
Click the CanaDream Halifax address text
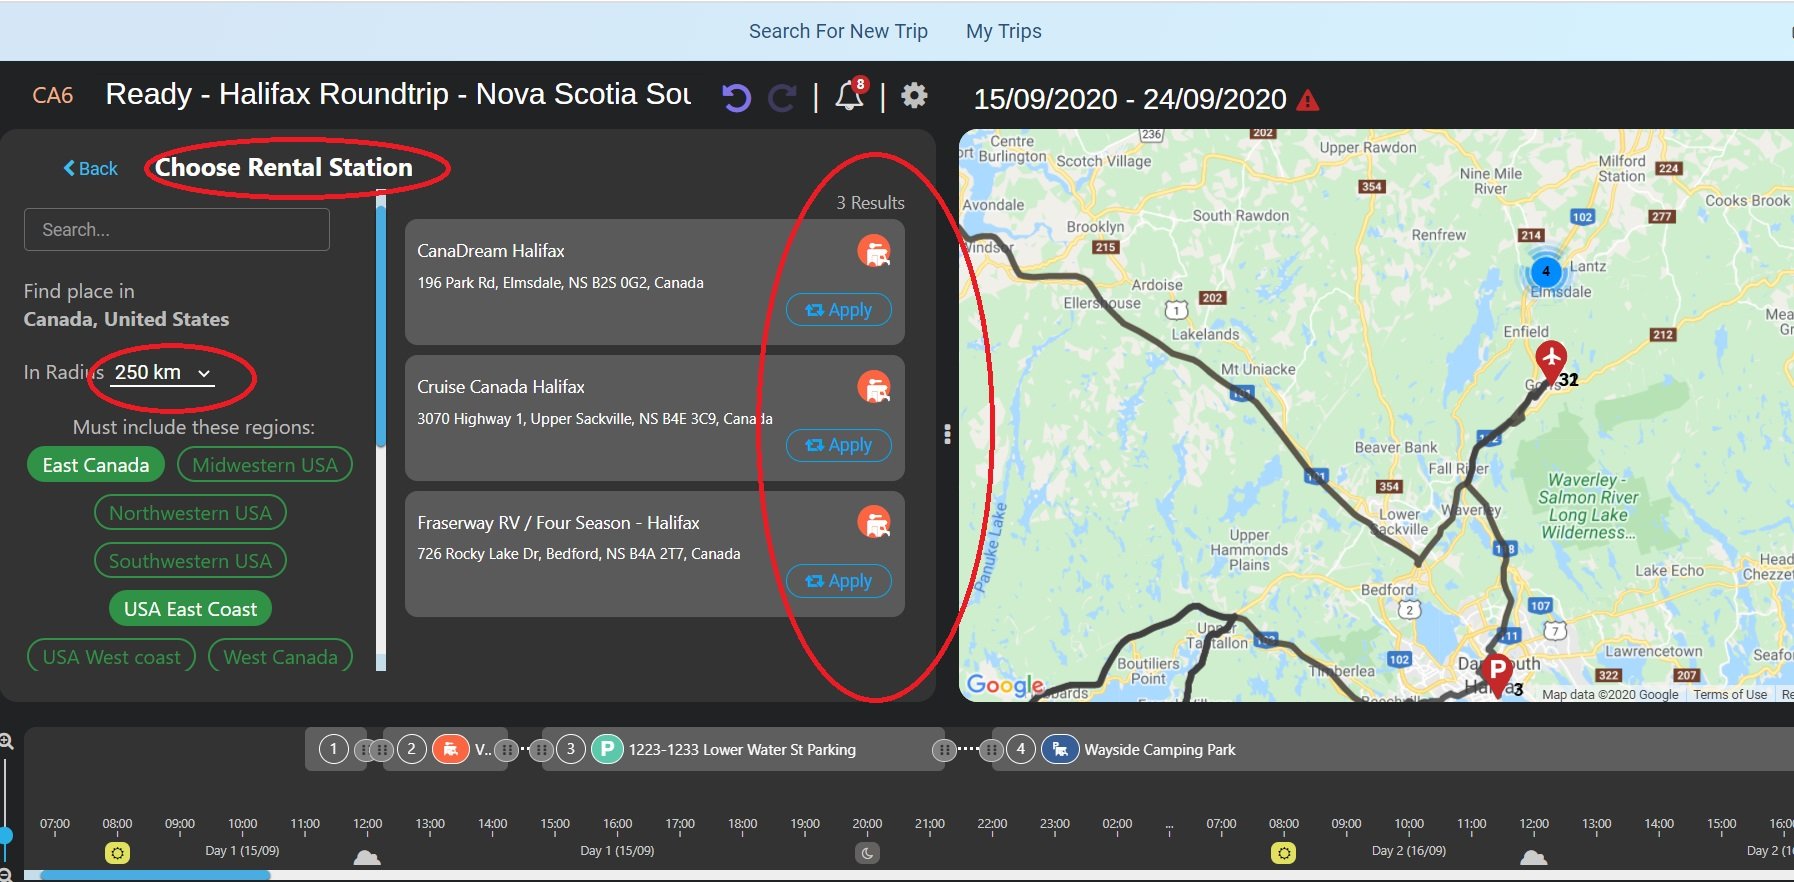point(560,283)
